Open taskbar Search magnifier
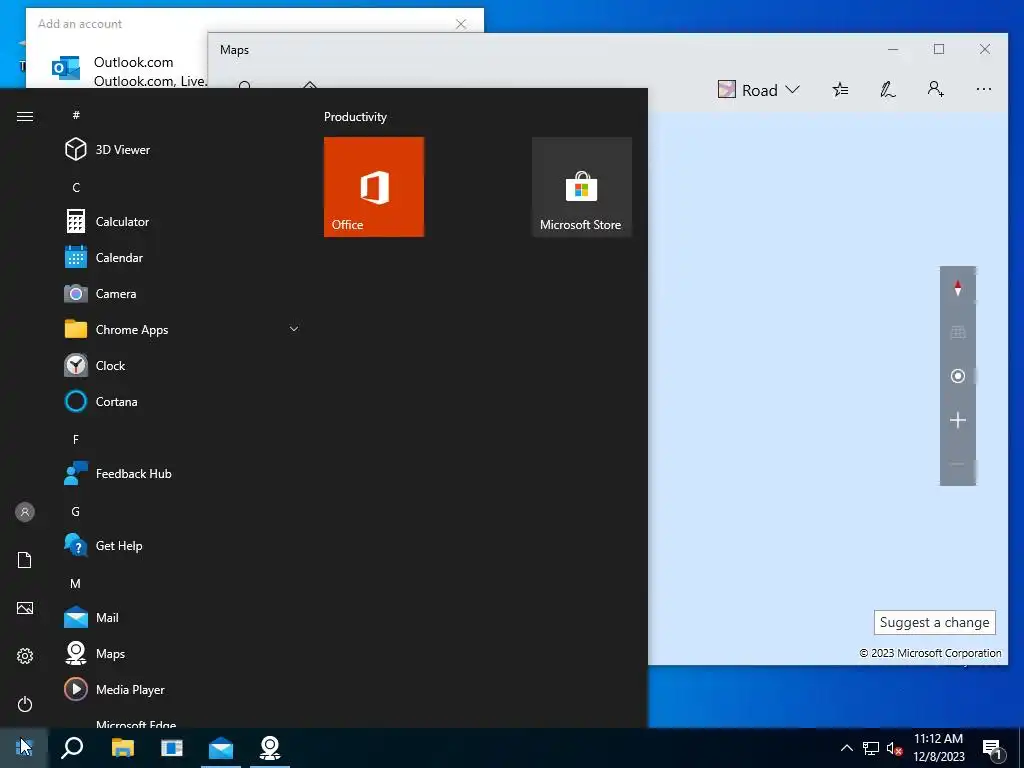The height and width of the screenshot is (768, 1024). pyautogui.click(x=72, y=748)
